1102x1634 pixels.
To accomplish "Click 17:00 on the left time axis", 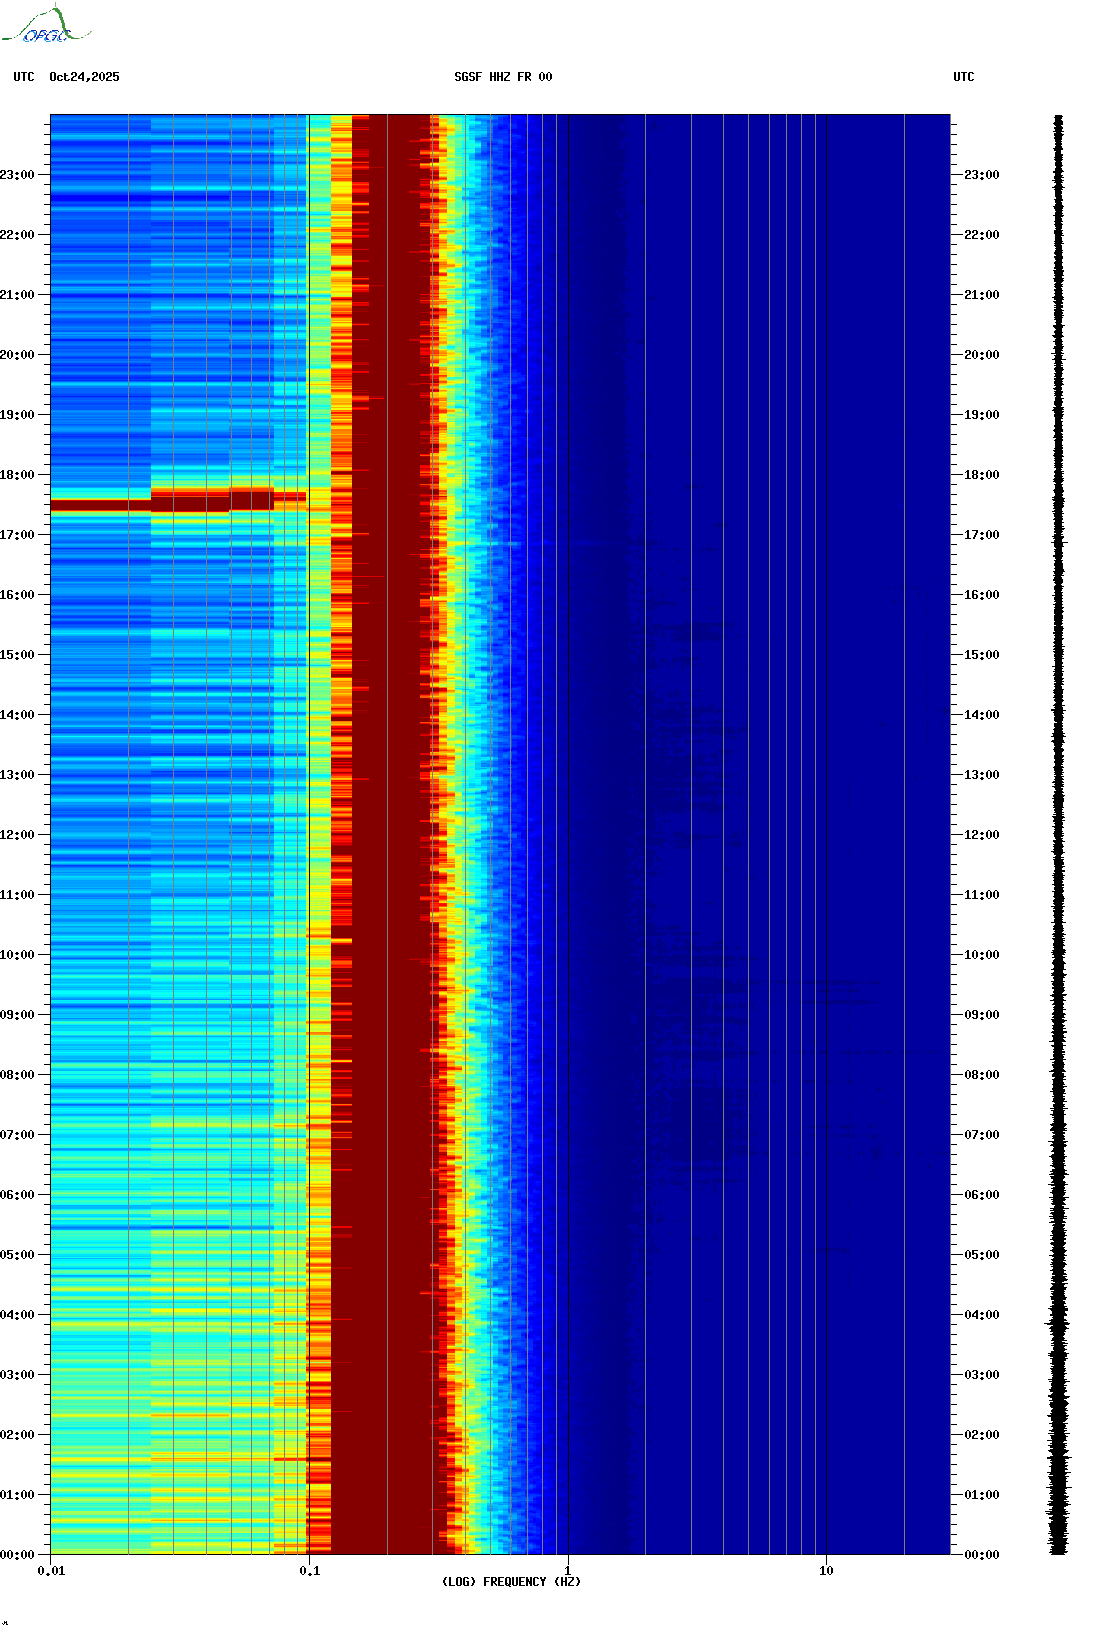I will [x=17, y=535].
